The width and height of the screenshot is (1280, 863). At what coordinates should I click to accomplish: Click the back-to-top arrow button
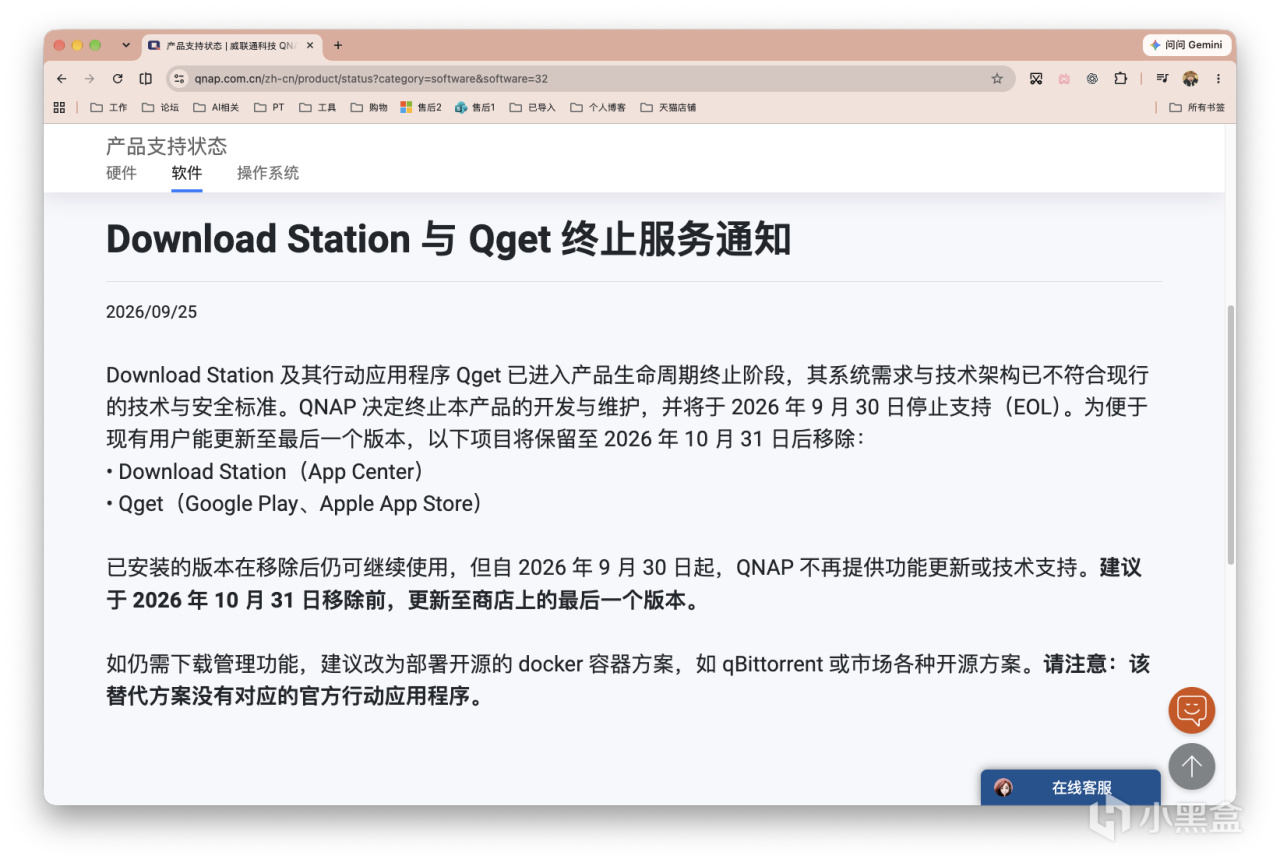(1192, 767)
